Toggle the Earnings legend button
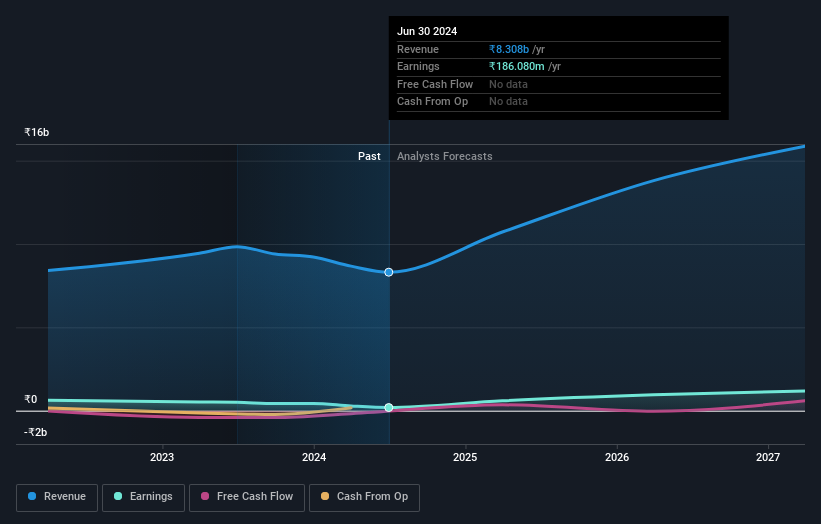 tap(143, 497)
